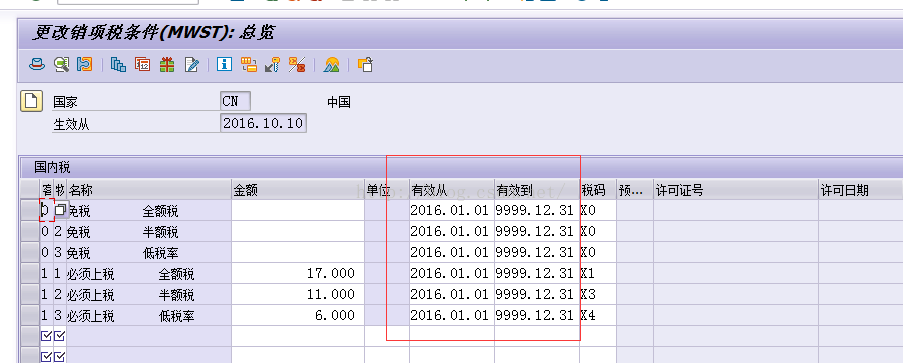This screenshot has width=903, height=363.
Task: Select row button for 免税 半额税
Action: point(29,232)
